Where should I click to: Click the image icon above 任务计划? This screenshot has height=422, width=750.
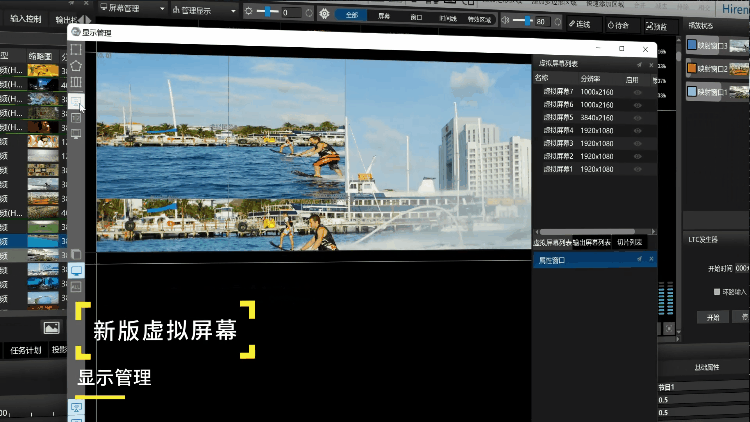(x=51, y=328)
